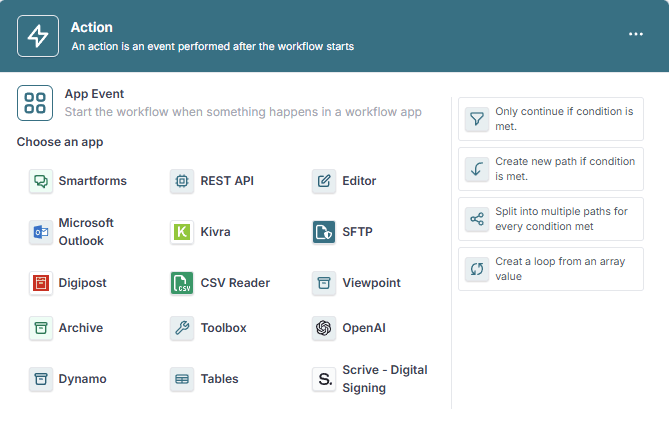Click the 'App Event' heading
Screen dimensions: 669x421
pyautogui.click(x=94, y=94)
